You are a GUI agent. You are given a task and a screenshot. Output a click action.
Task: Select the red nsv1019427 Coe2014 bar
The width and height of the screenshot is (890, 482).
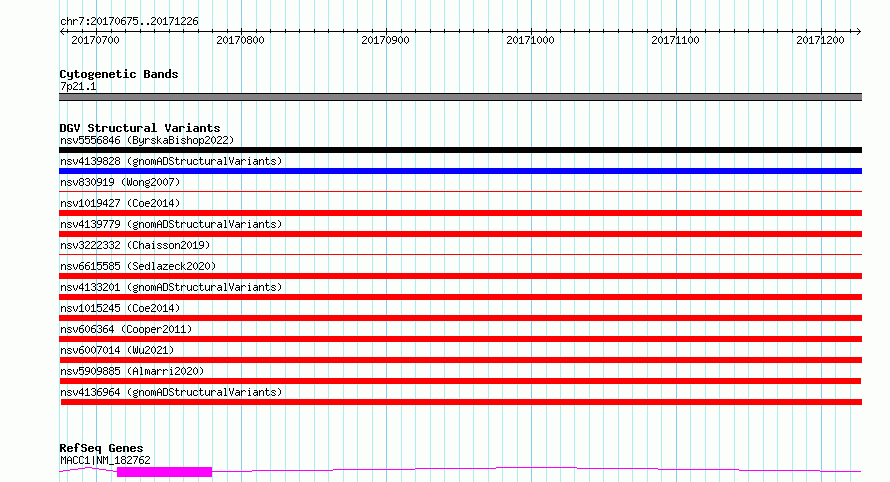[x=460, y=213]
